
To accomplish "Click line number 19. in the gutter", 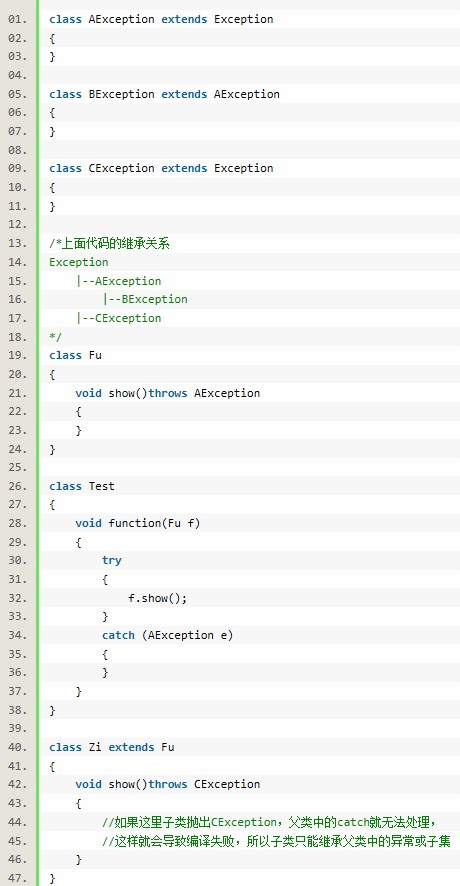I will click(x=18, y=355).
